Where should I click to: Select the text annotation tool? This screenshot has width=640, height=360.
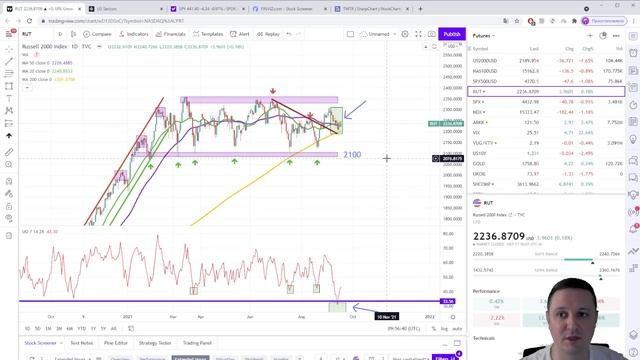coord(9,98)
